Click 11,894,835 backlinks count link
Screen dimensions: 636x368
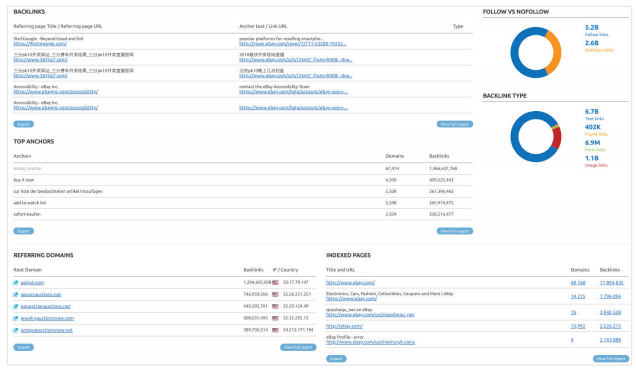pos(611,283)
